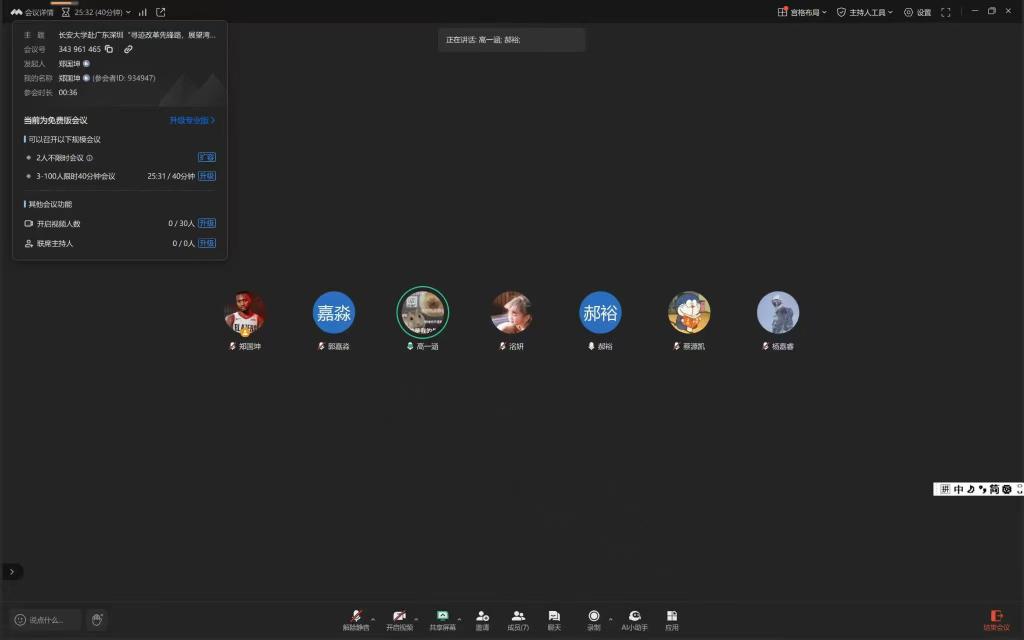Click the 升级专业版 upgrade link
This screenshot has width=1024, height=640.
coord(192,120)
